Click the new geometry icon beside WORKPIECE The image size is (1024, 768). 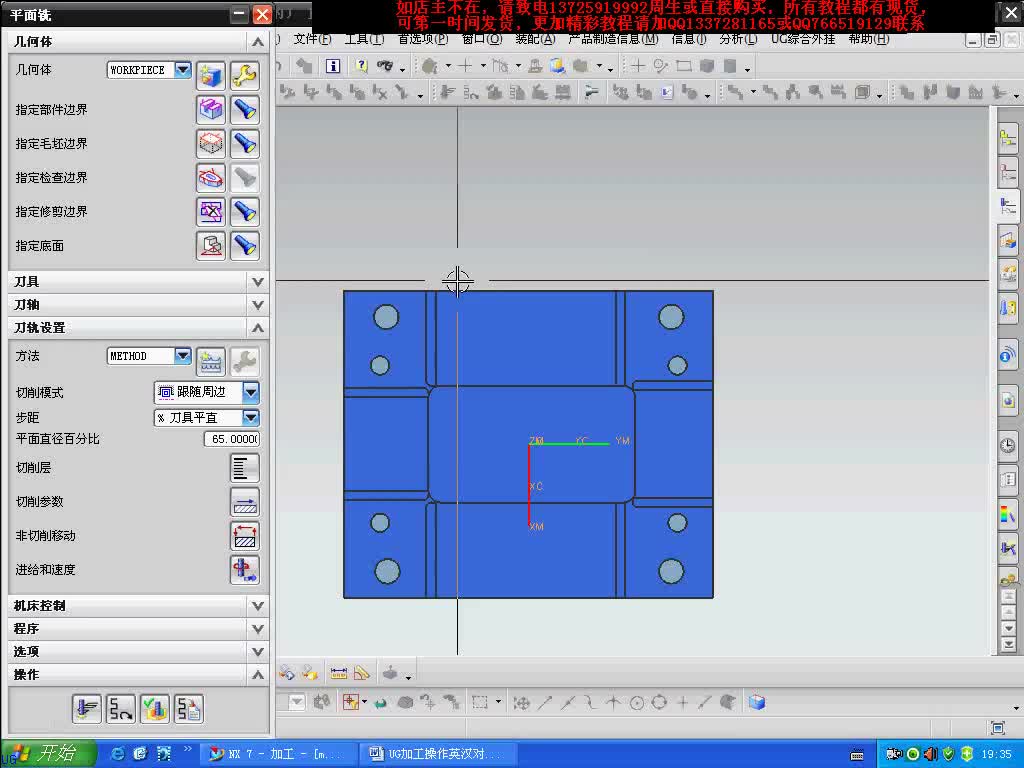point(210,76)
